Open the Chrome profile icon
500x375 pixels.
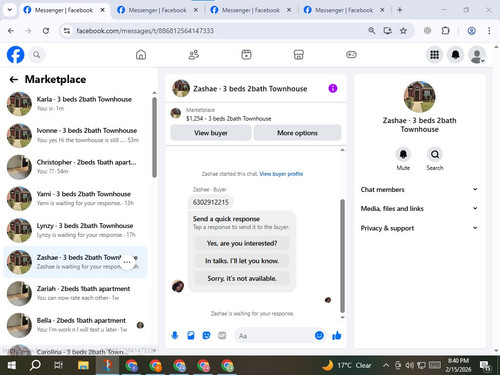[471, 31]
